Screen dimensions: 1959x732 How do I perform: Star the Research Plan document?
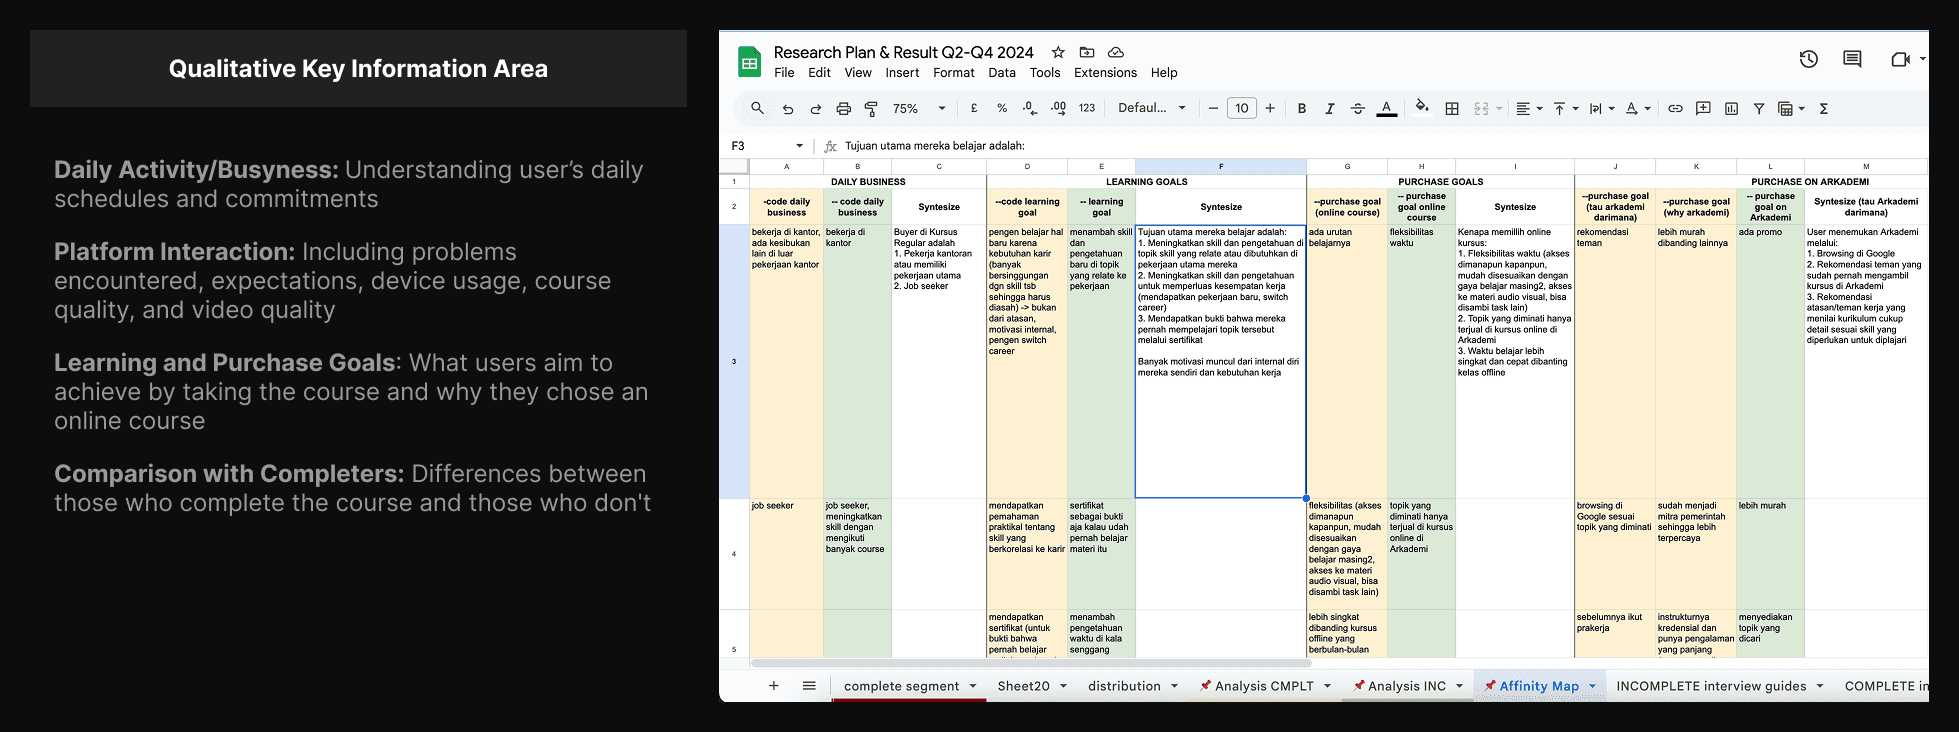coord(1058,52)
